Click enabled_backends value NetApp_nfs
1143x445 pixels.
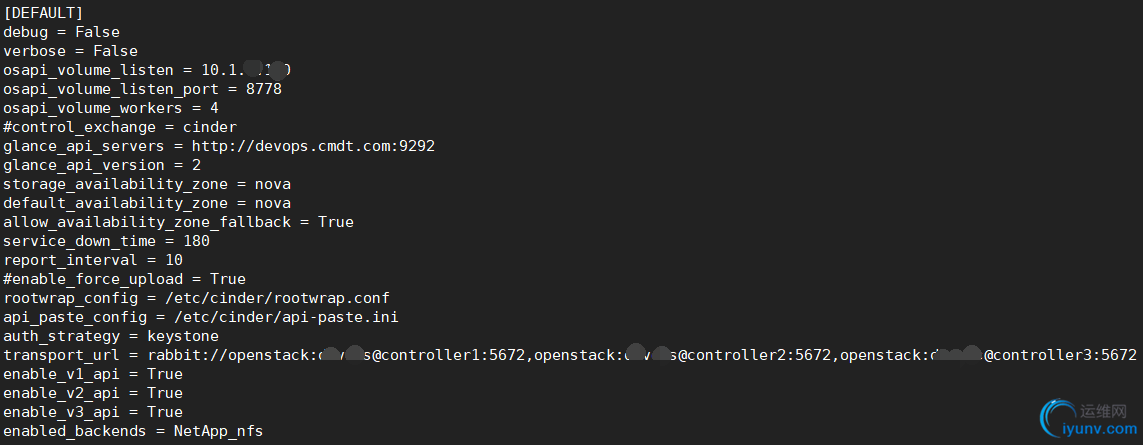(x=218, y=431)
